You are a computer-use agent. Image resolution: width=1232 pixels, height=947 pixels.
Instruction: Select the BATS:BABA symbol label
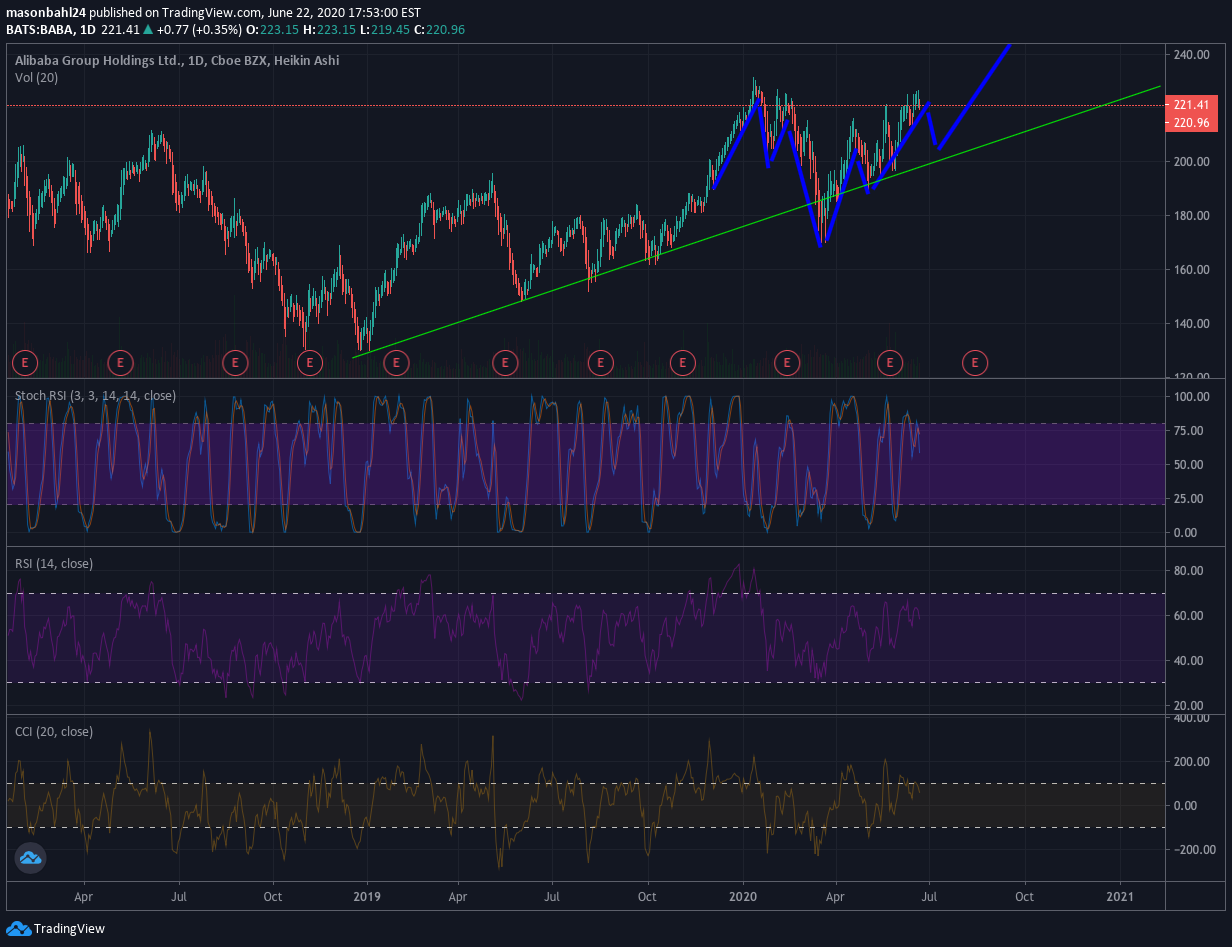pos(38,30)
